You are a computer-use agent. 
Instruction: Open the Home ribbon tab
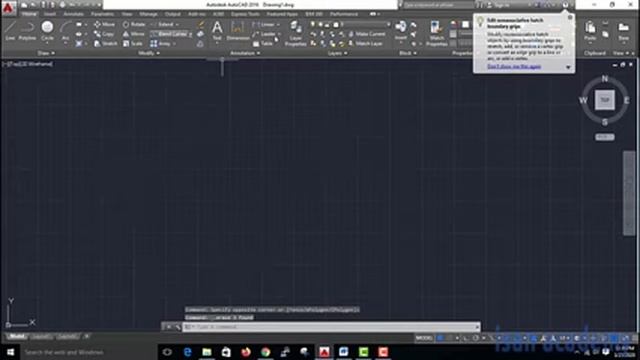tap(29, 14)
